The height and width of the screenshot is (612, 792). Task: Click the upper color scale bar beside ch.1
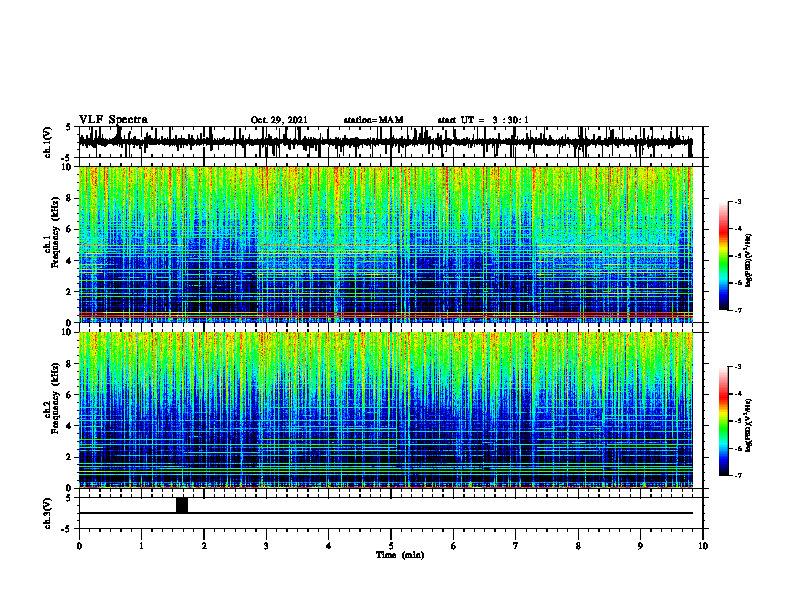pyautogui.click(x=723, y=256)
